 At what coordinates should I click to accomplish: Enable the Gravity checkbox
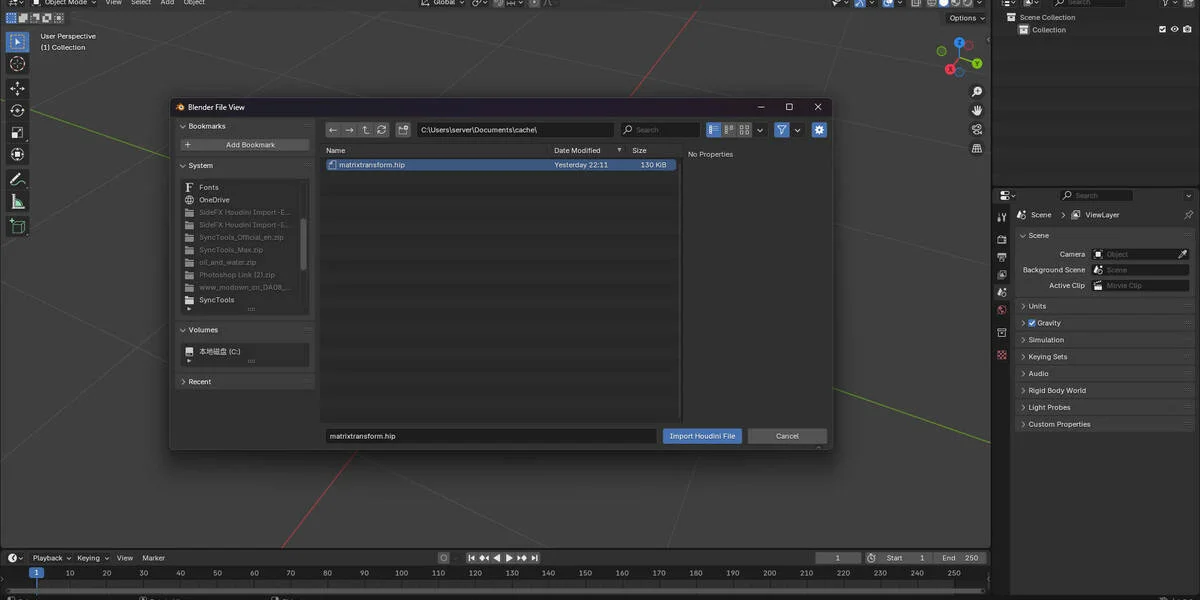click(1032, 322)
